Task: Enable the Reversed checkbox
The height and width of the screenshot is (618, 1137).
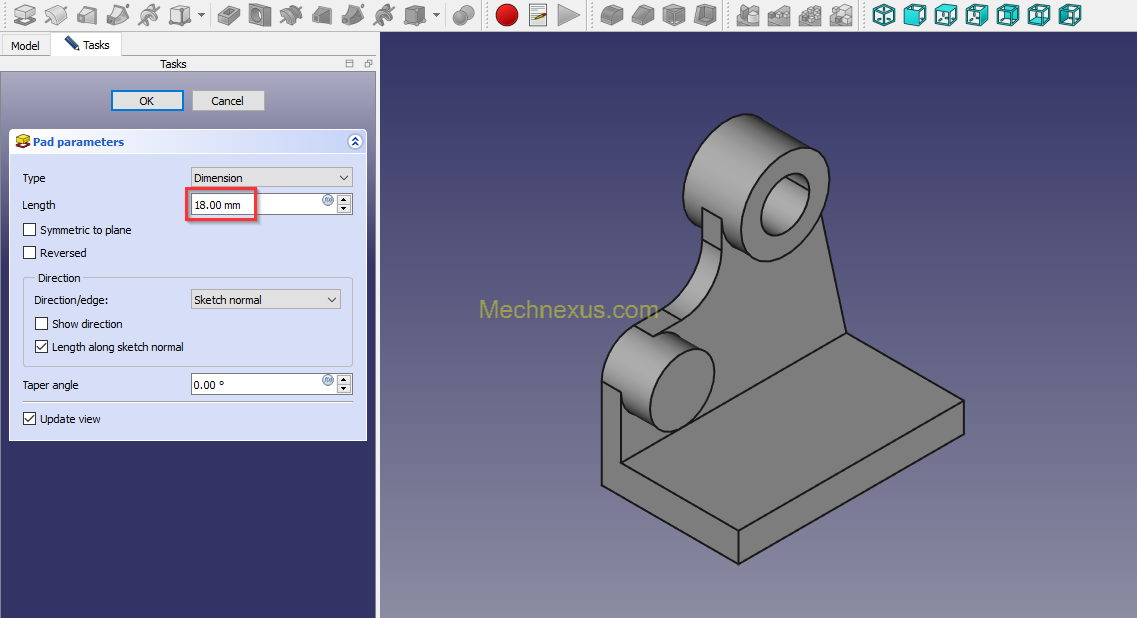Action: coord(30,253)
